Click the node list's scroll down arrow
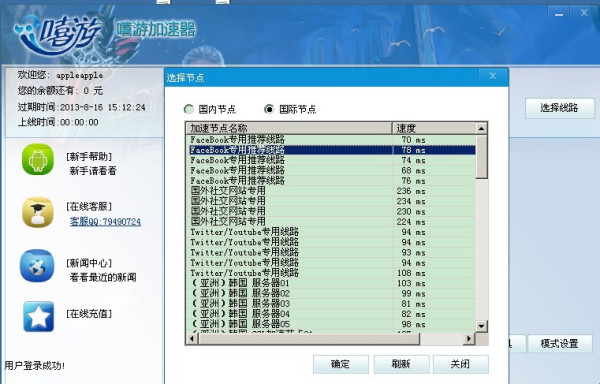The image size is (600, 384). (481, 326)
